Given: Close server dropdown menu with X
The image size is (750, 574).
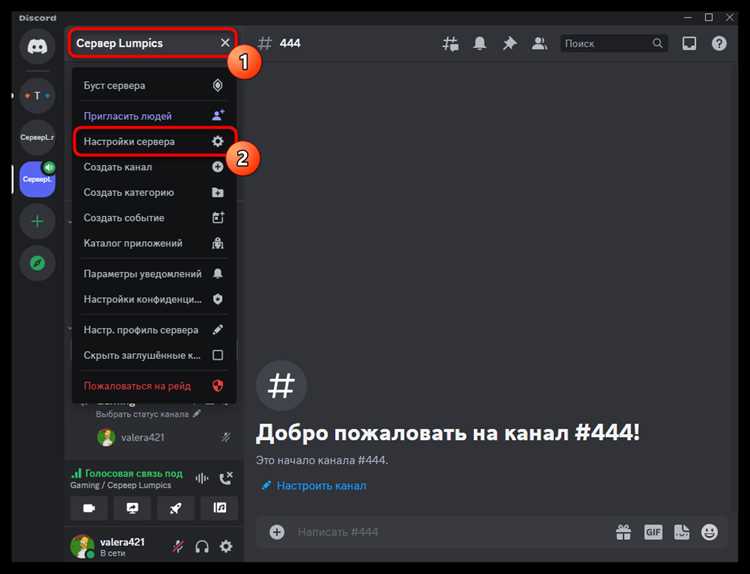Looking at the screenshot, I should pyautogui.click(x=225, y=43).
